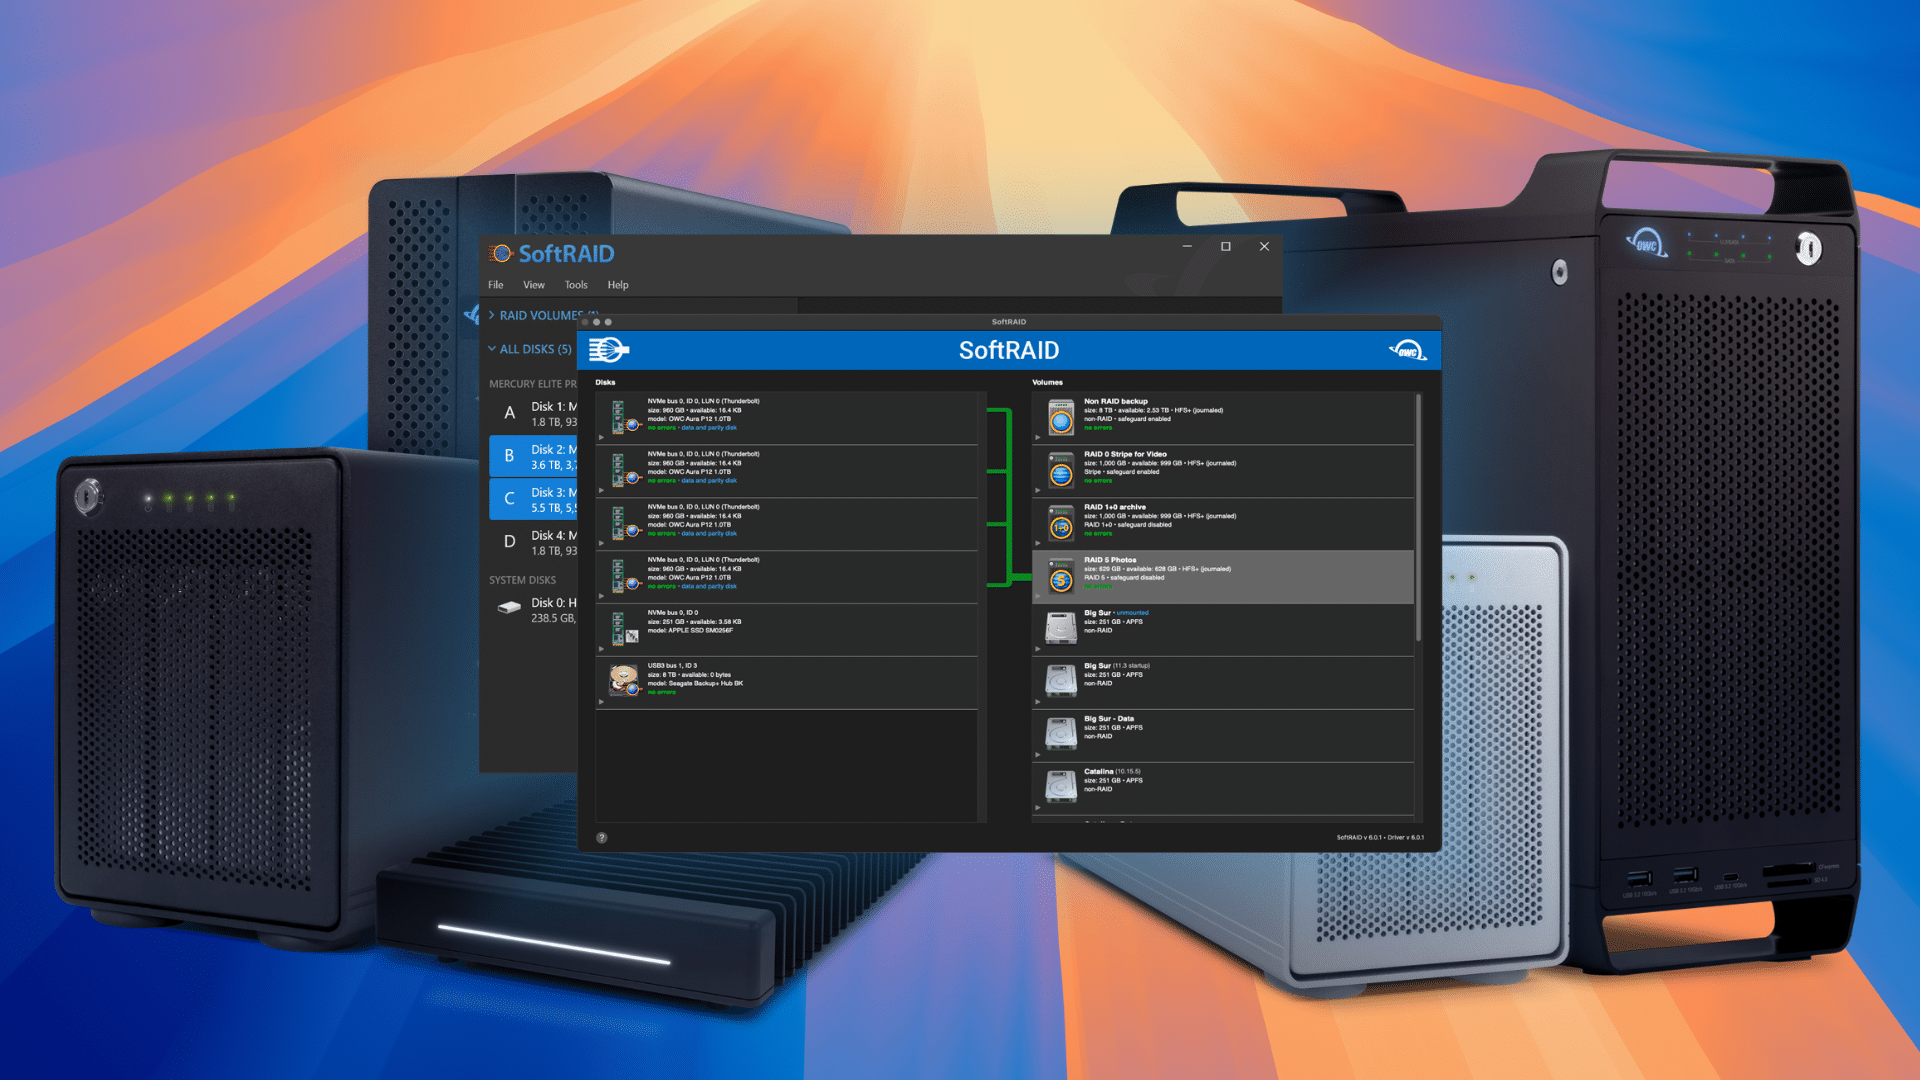The height and width of the screenshot is (1080, 1920).
Task: Expand the unmounted Big Sur volume details
Action: [1038, 649]
